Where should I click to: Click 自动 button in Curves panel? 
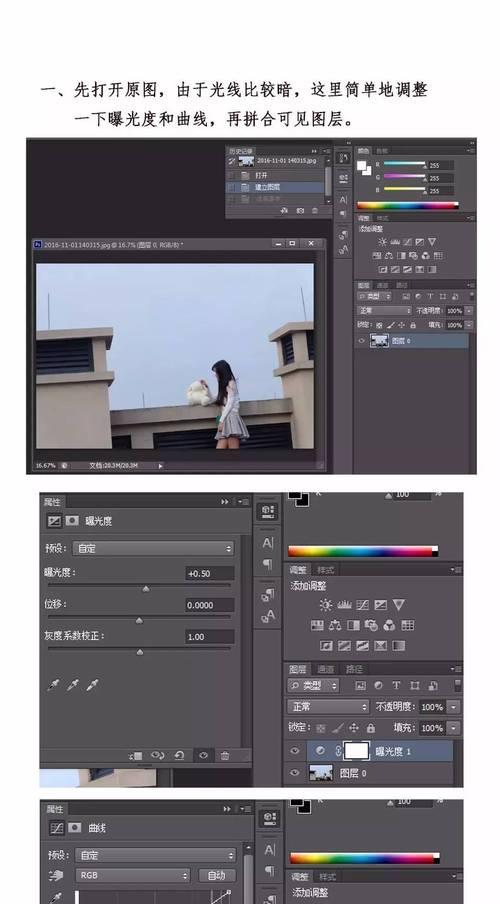click(217, 875)
